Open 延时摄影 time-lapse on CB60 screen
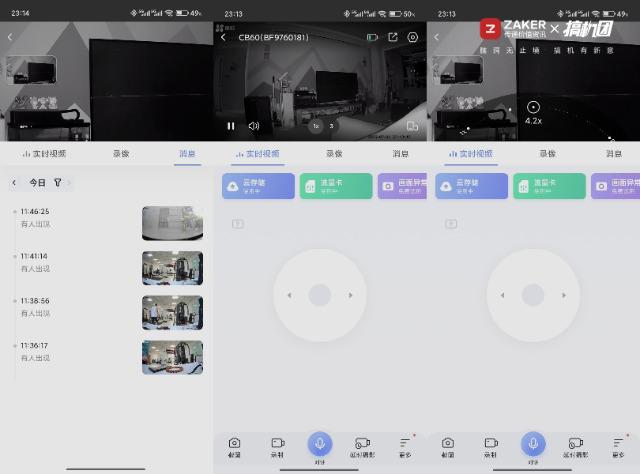Screen dimensions: 640x474 tap(362, 447)
